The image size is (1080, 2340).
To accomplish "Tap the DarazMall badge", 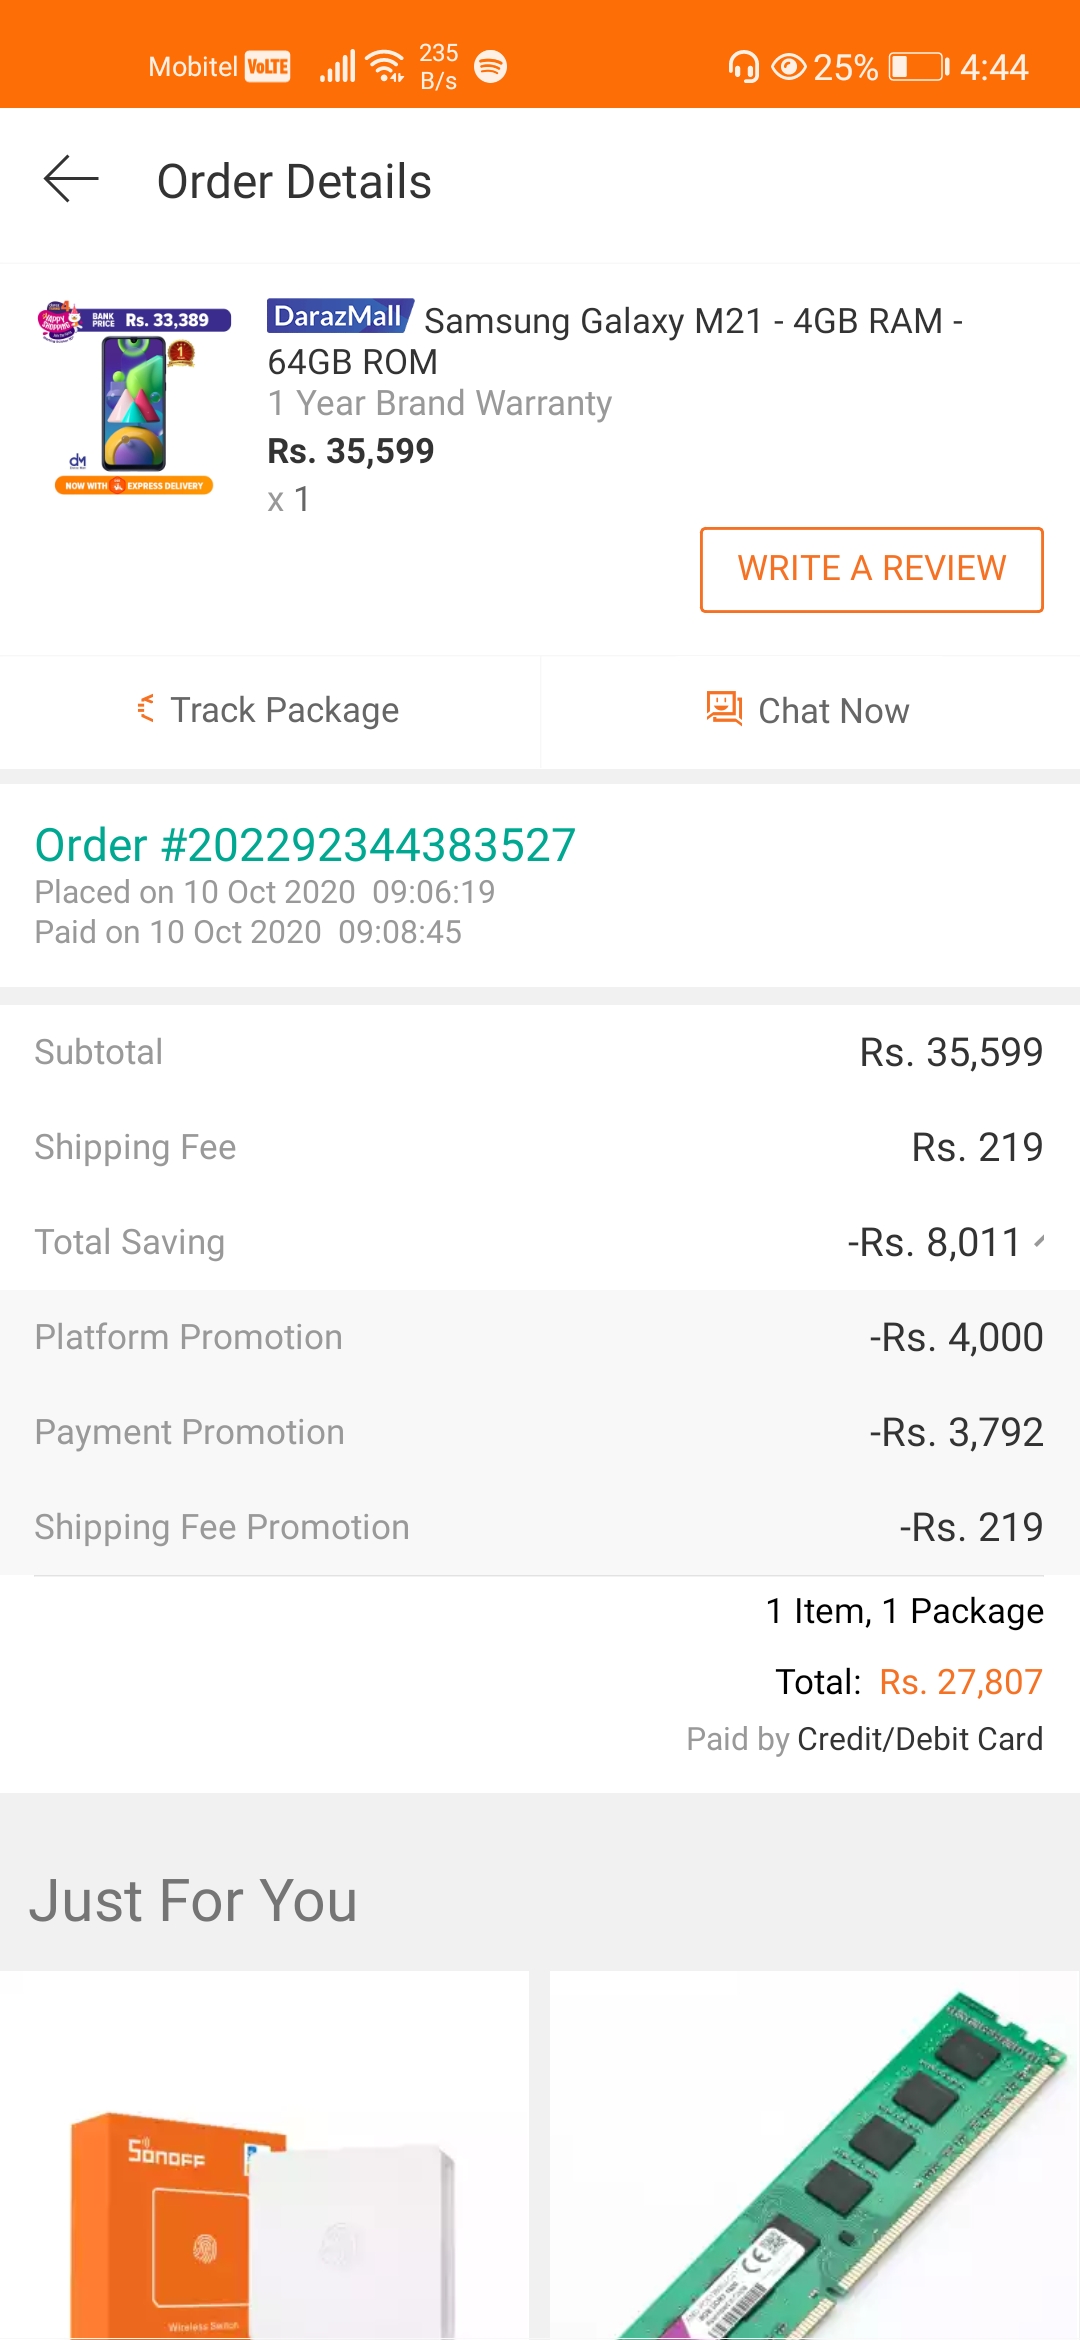I will 340,316.
